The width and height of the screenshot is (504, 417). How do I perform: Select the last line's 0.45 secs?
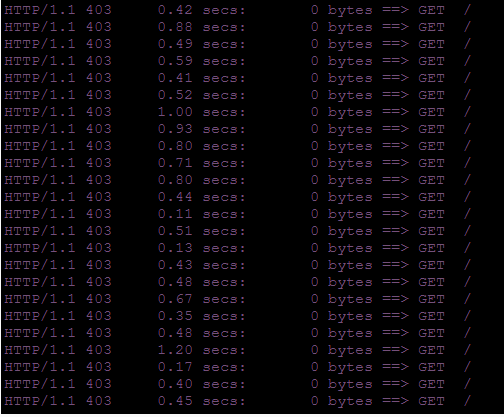click(x=201, y=401)
